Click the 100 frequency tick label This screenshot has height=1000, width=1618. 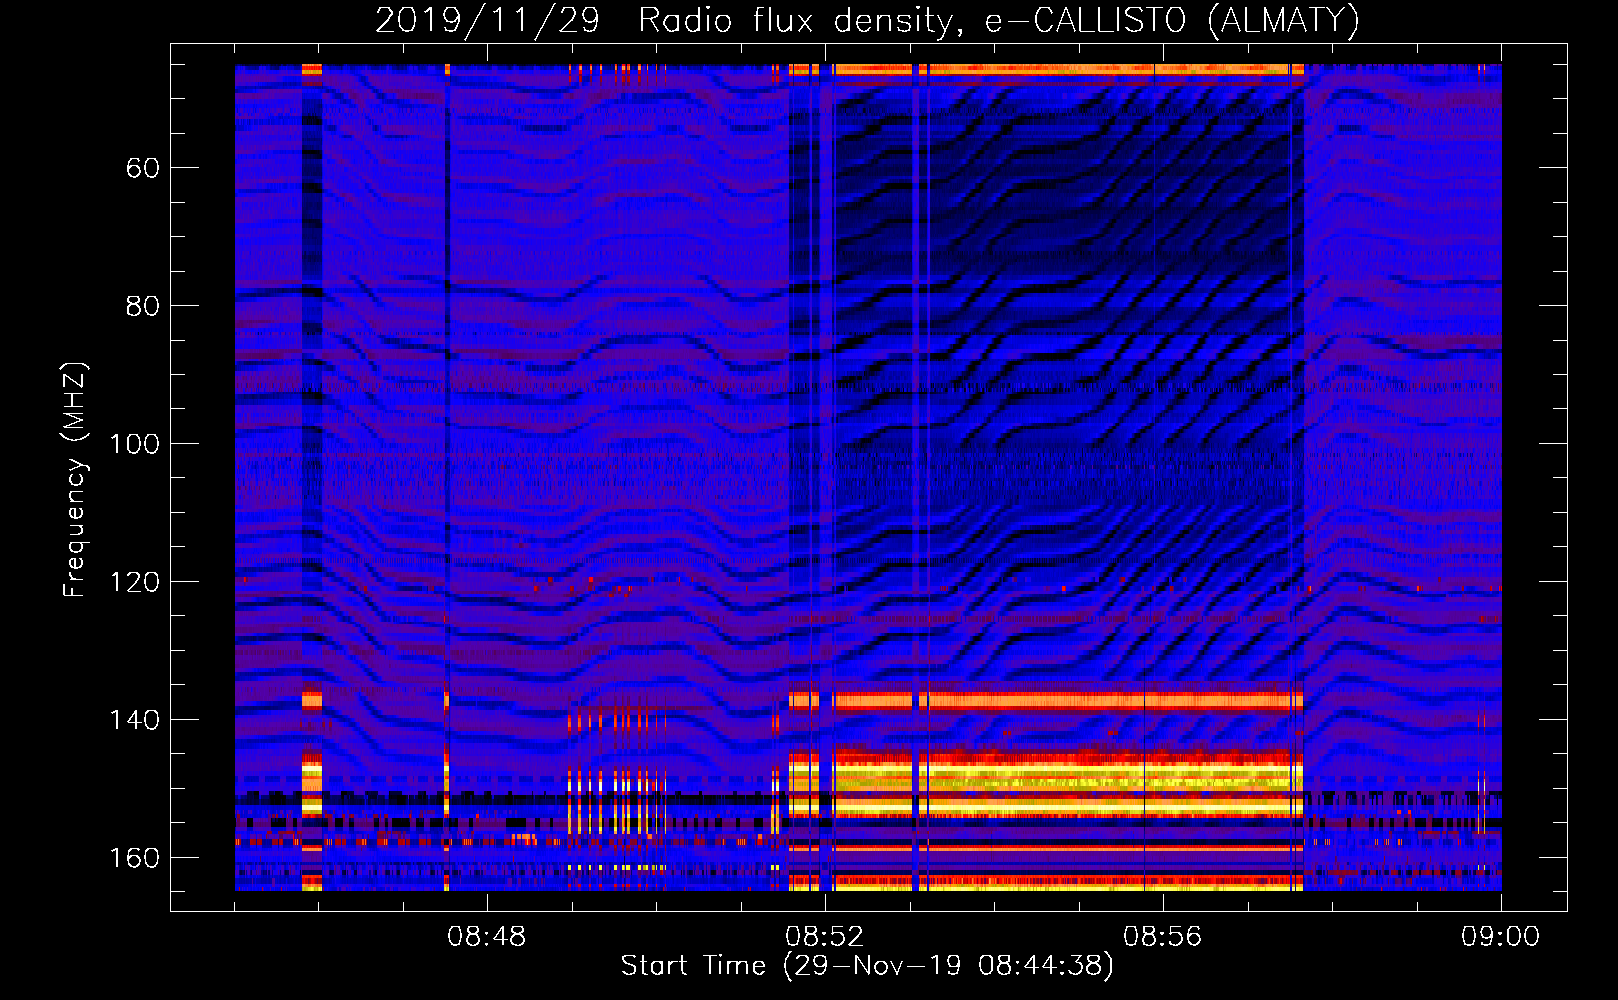click(135, 444)
